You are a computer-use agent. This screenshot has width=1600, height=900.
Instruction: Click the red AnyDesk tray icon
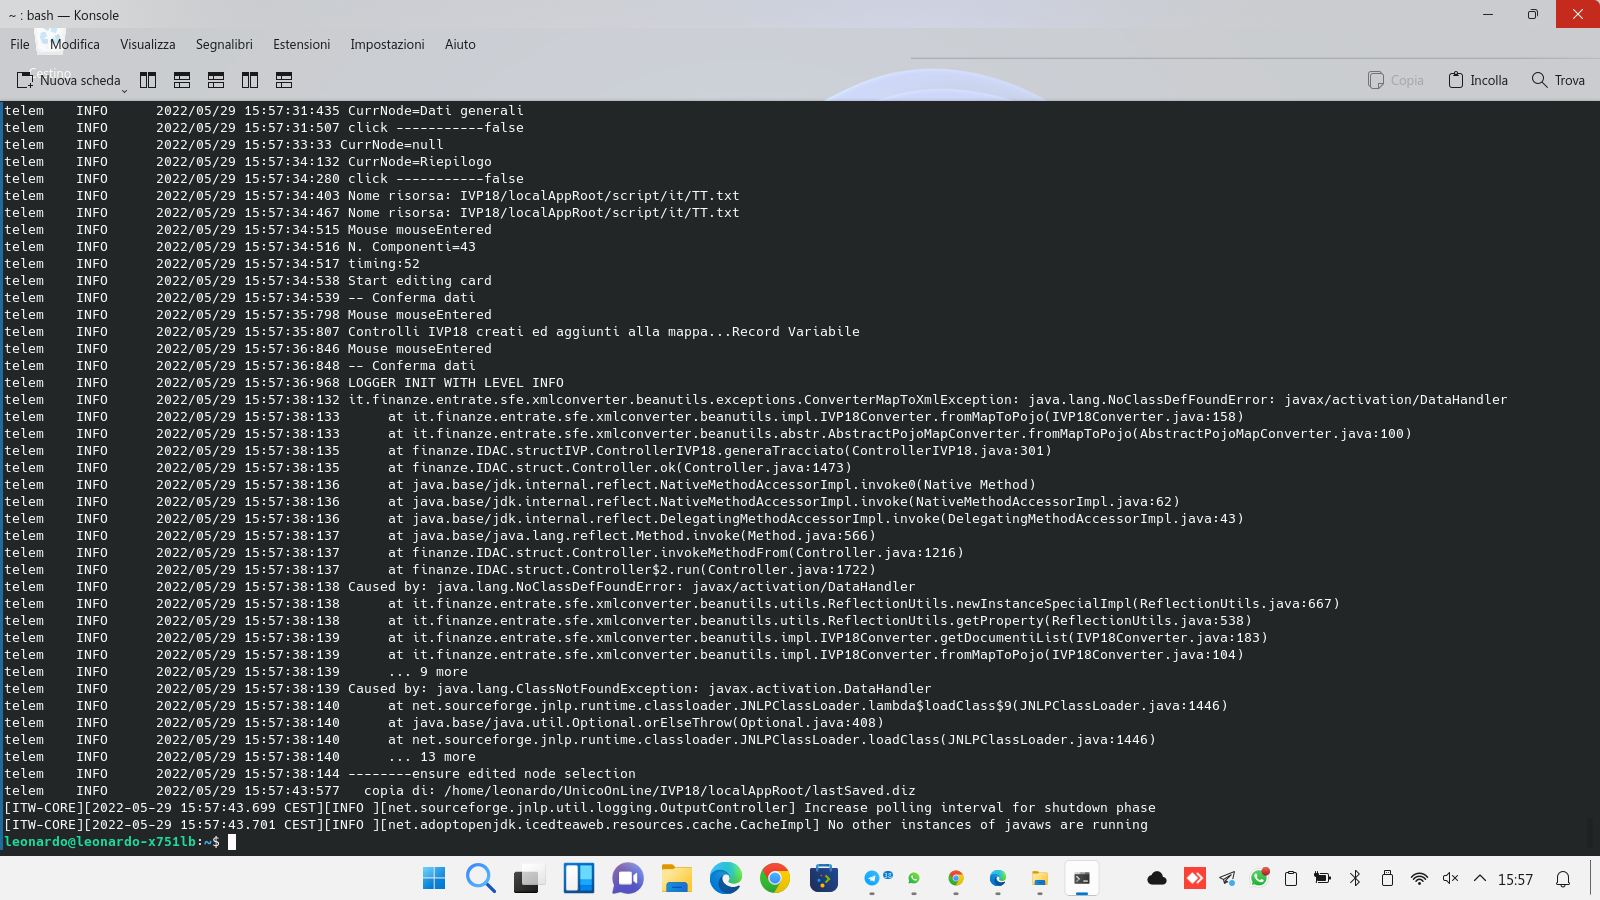1195,879
